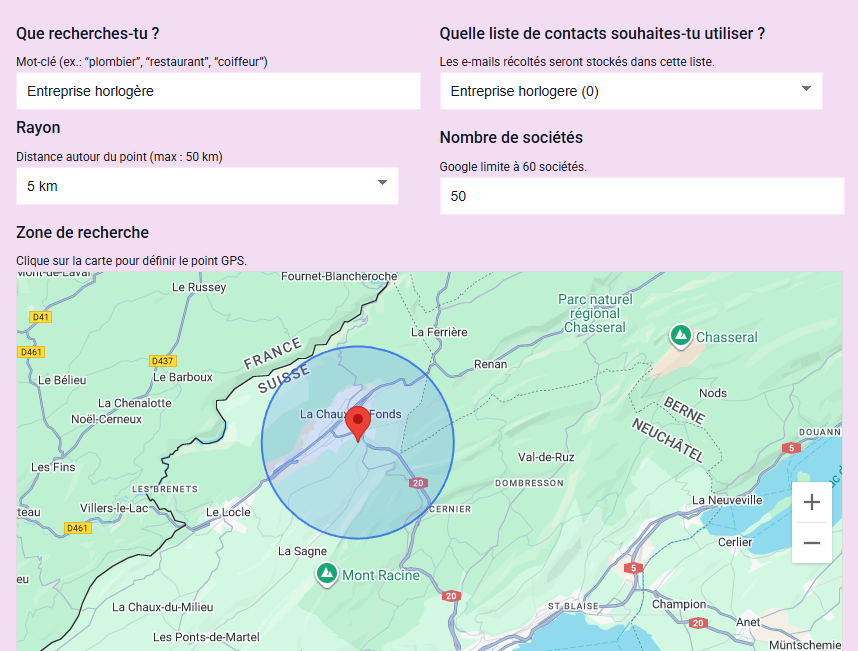Viewport: 858px width, 651px height.
Task: Open the Entreprise horlogere contact list dropdown
Action: point(631,90)
